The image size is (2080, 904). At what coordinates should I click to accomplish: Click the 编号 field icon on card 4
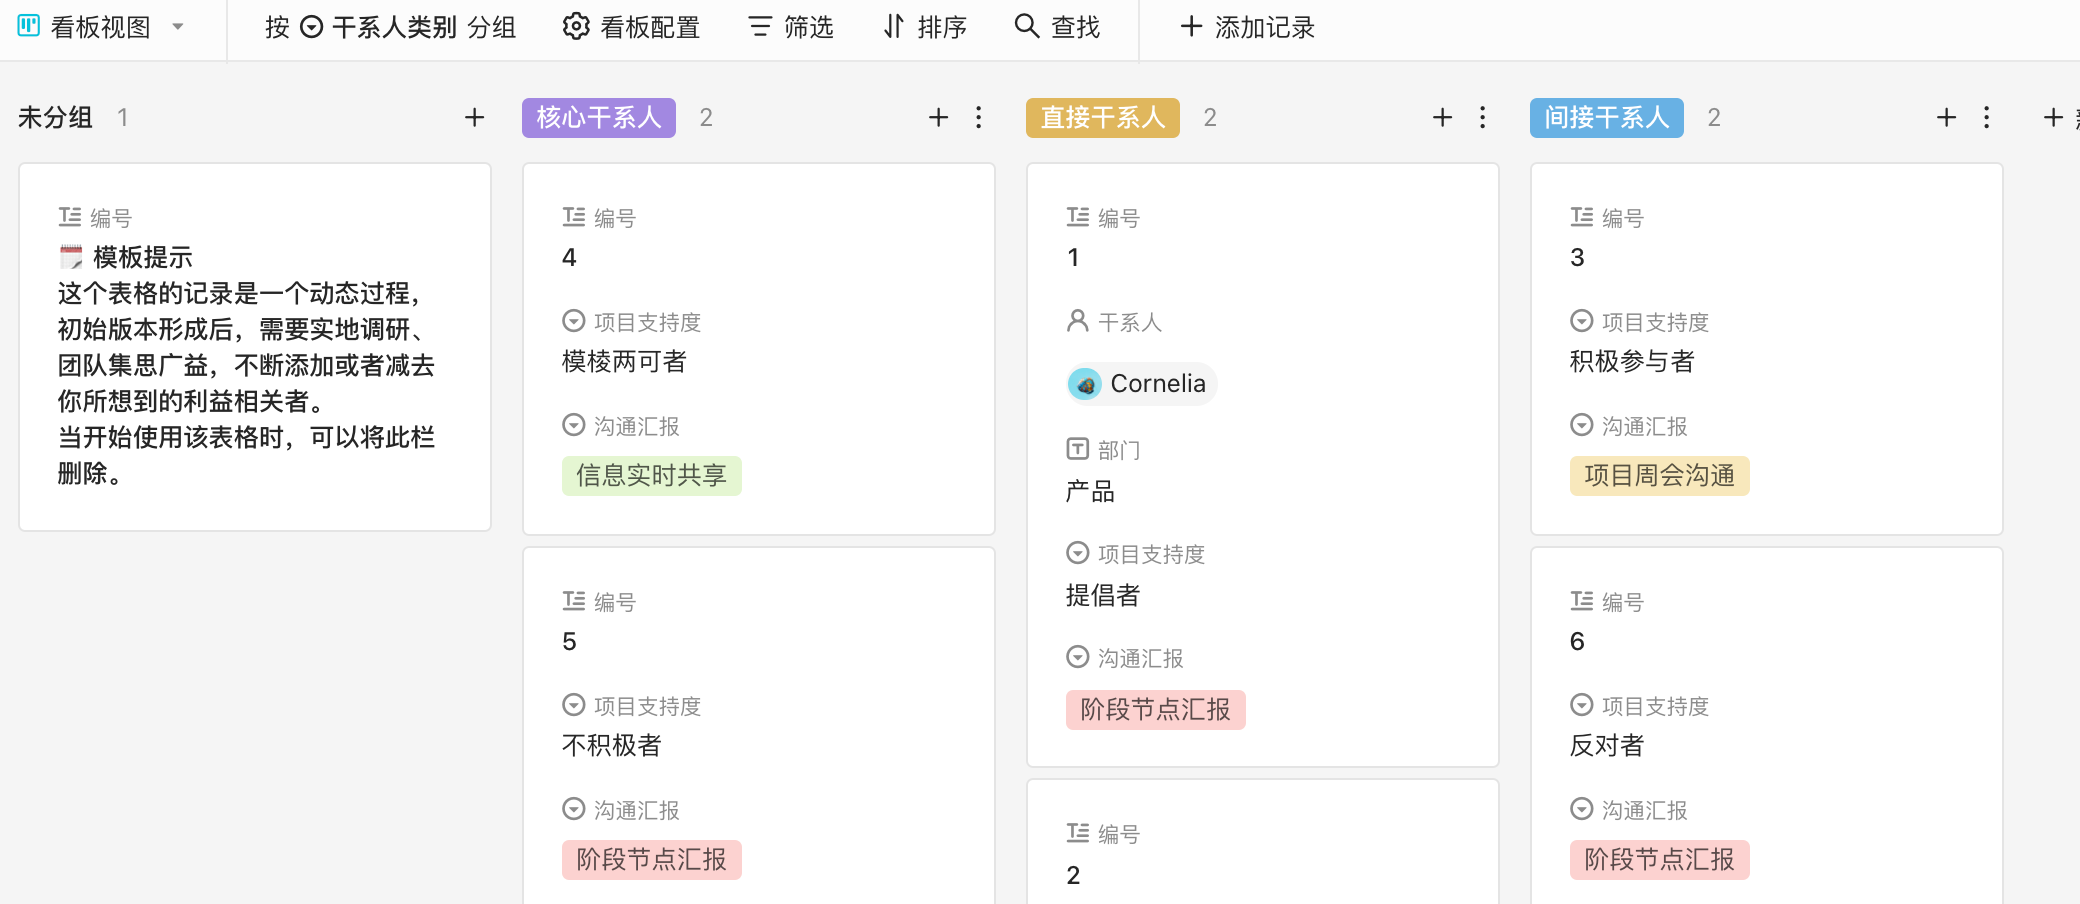click(572, 217)
